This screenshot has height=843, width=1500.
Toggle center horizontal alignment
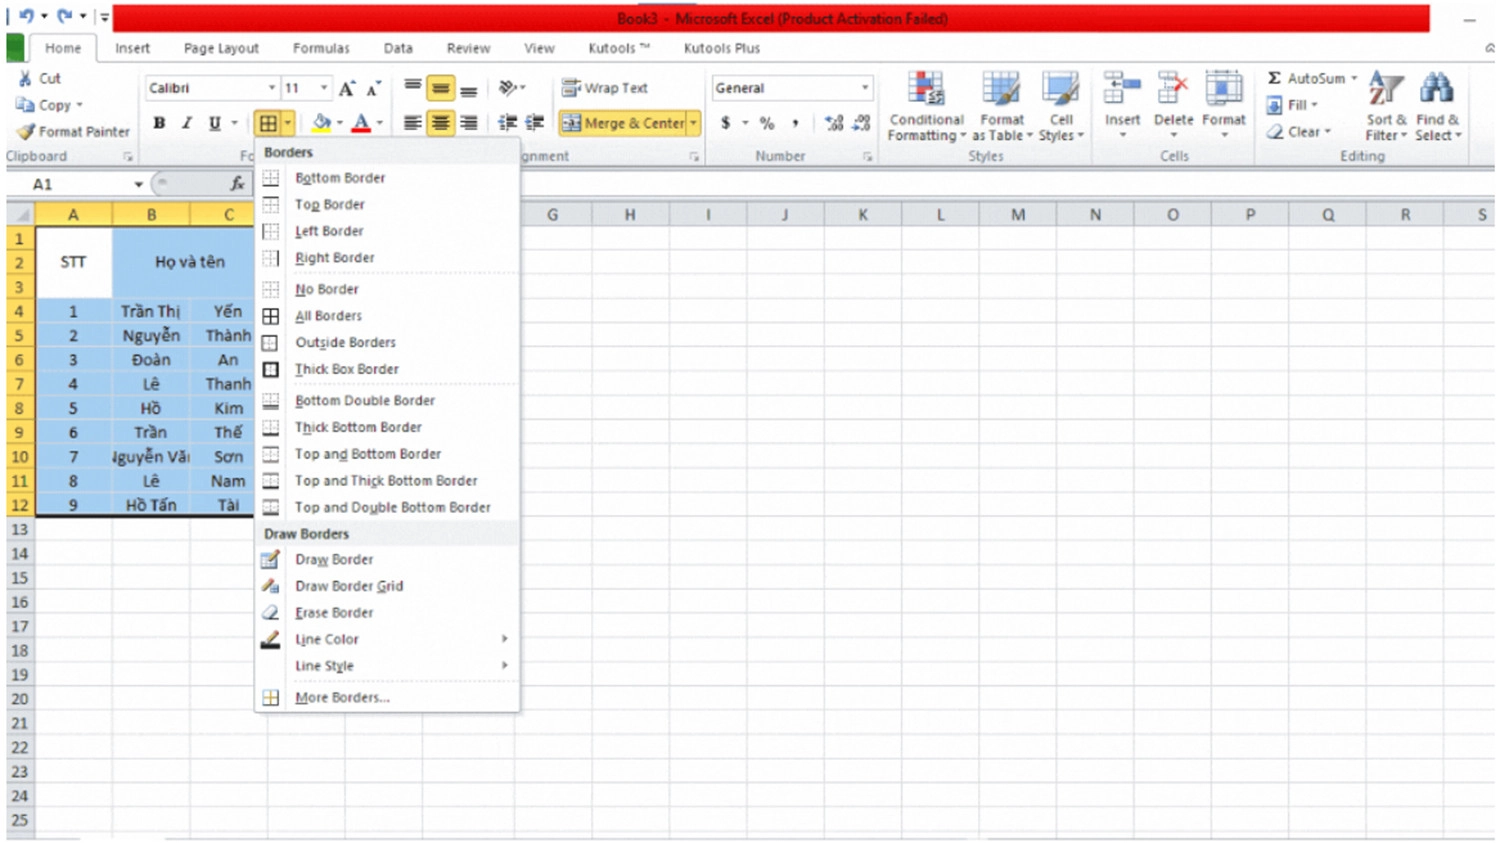coord(440,123)
